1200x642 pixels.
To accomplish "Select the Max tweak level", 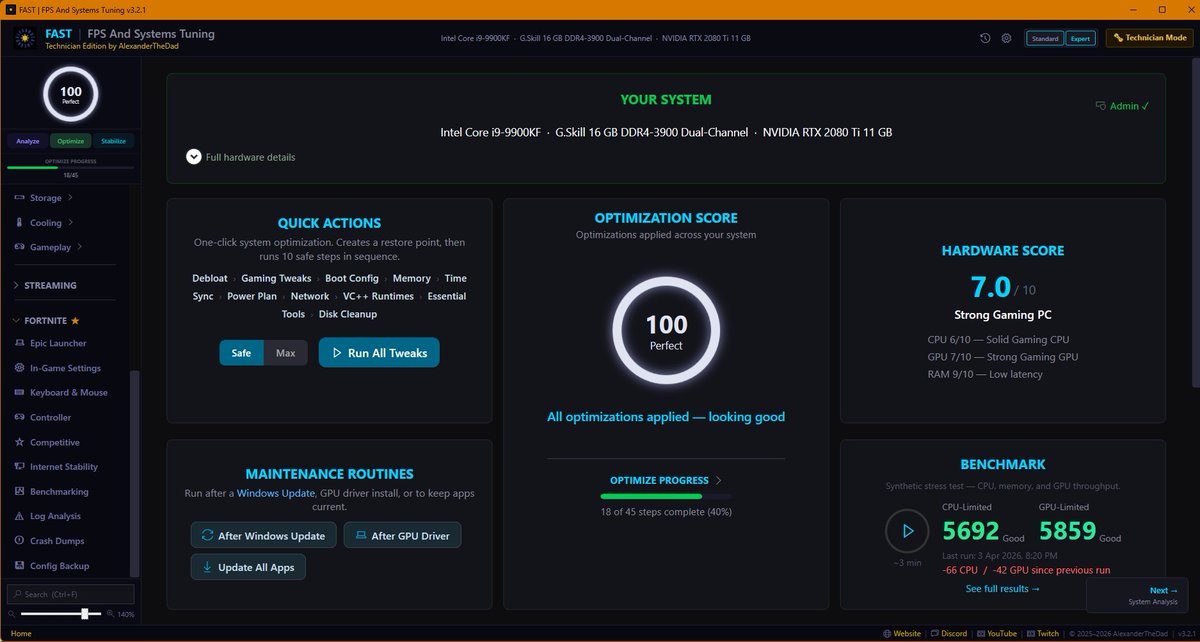I will point(286,353).
